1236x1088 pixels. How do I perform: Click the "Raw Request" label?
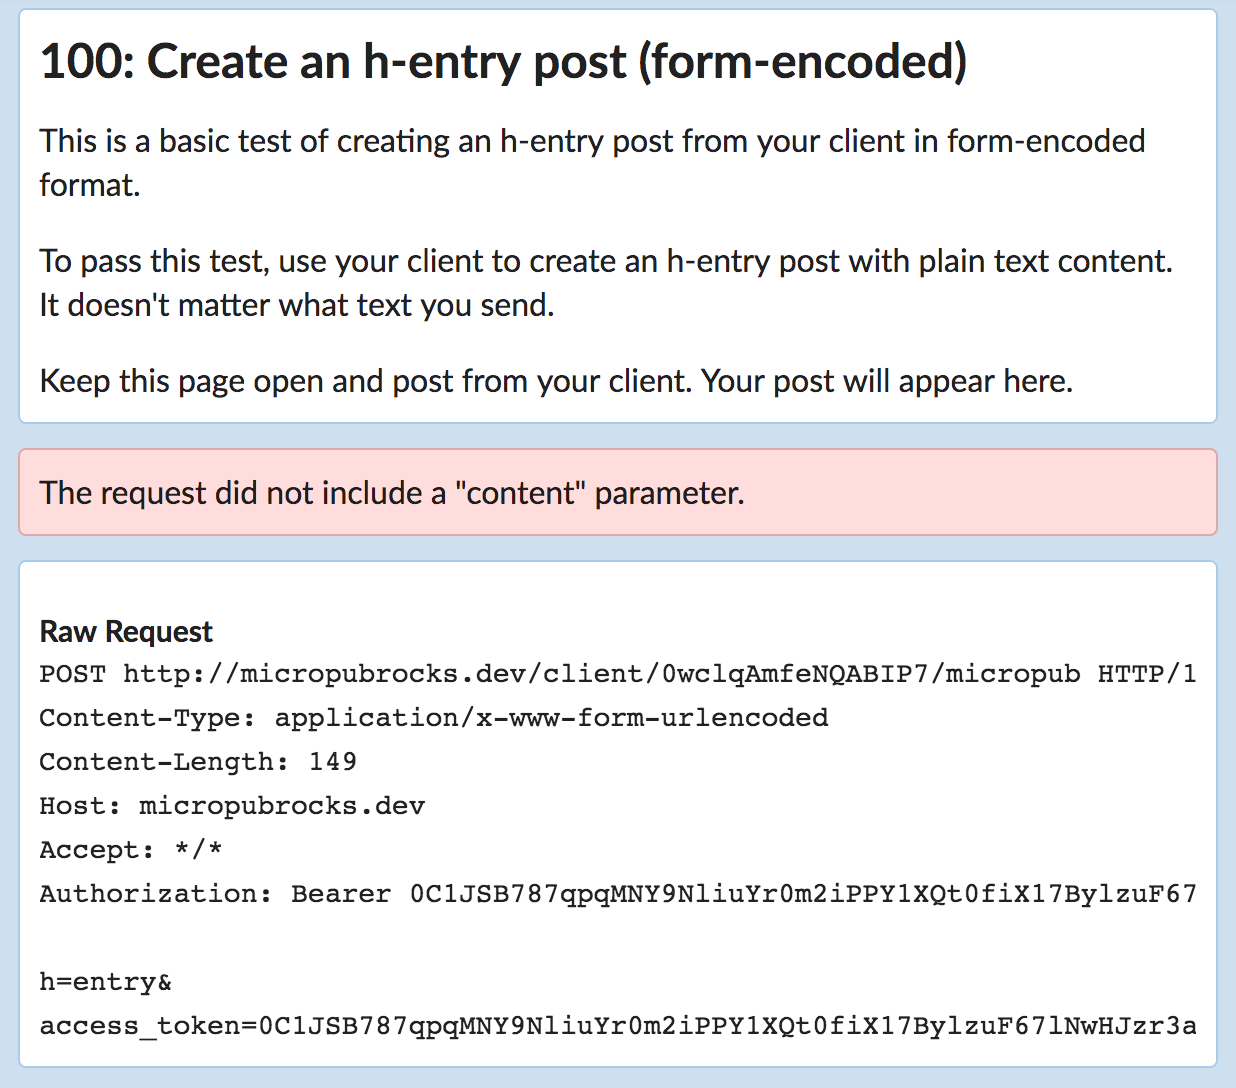tap(126, 631)
